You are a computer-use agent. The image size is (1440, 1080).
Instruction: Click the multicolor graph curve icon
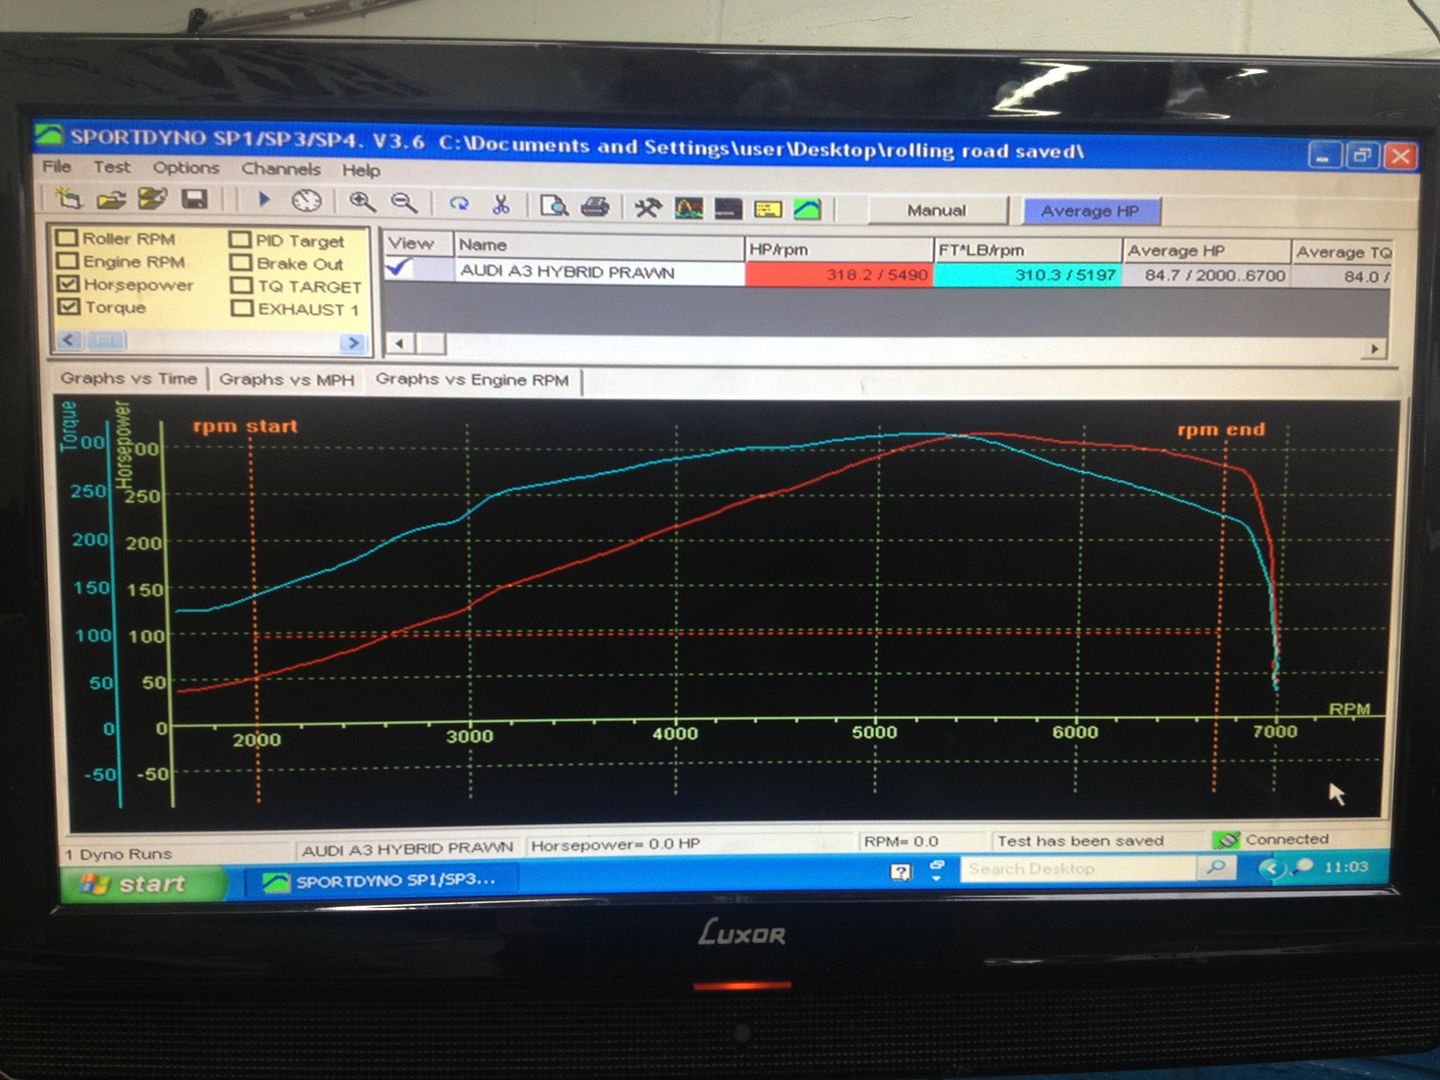(689, 208)
